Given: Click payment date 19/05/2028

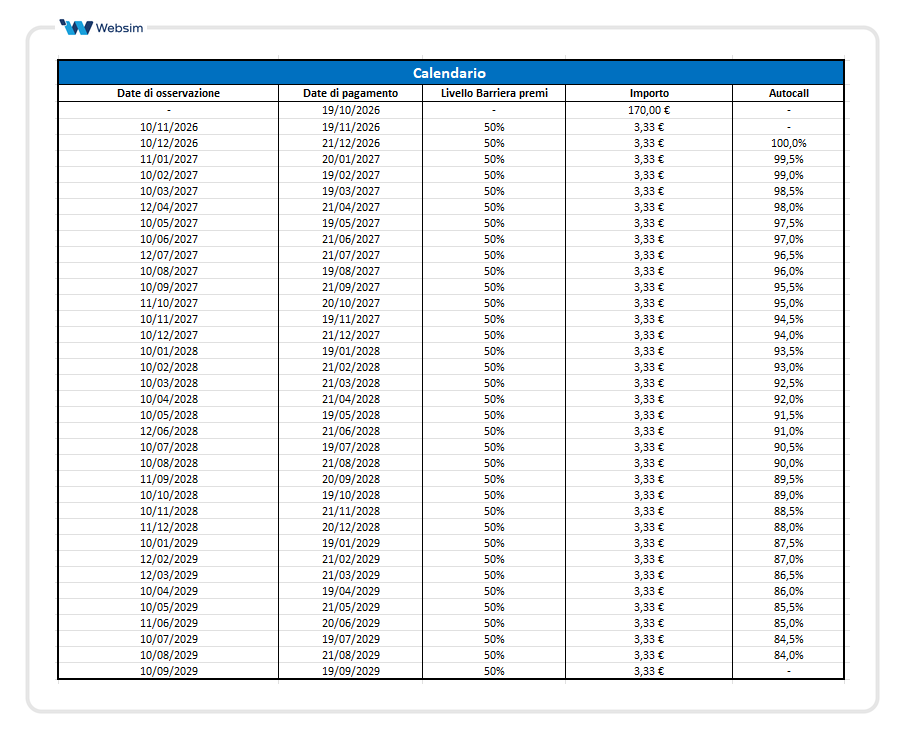Looking at the screenshot, I should pyautogui.click(x=351, y=415).
